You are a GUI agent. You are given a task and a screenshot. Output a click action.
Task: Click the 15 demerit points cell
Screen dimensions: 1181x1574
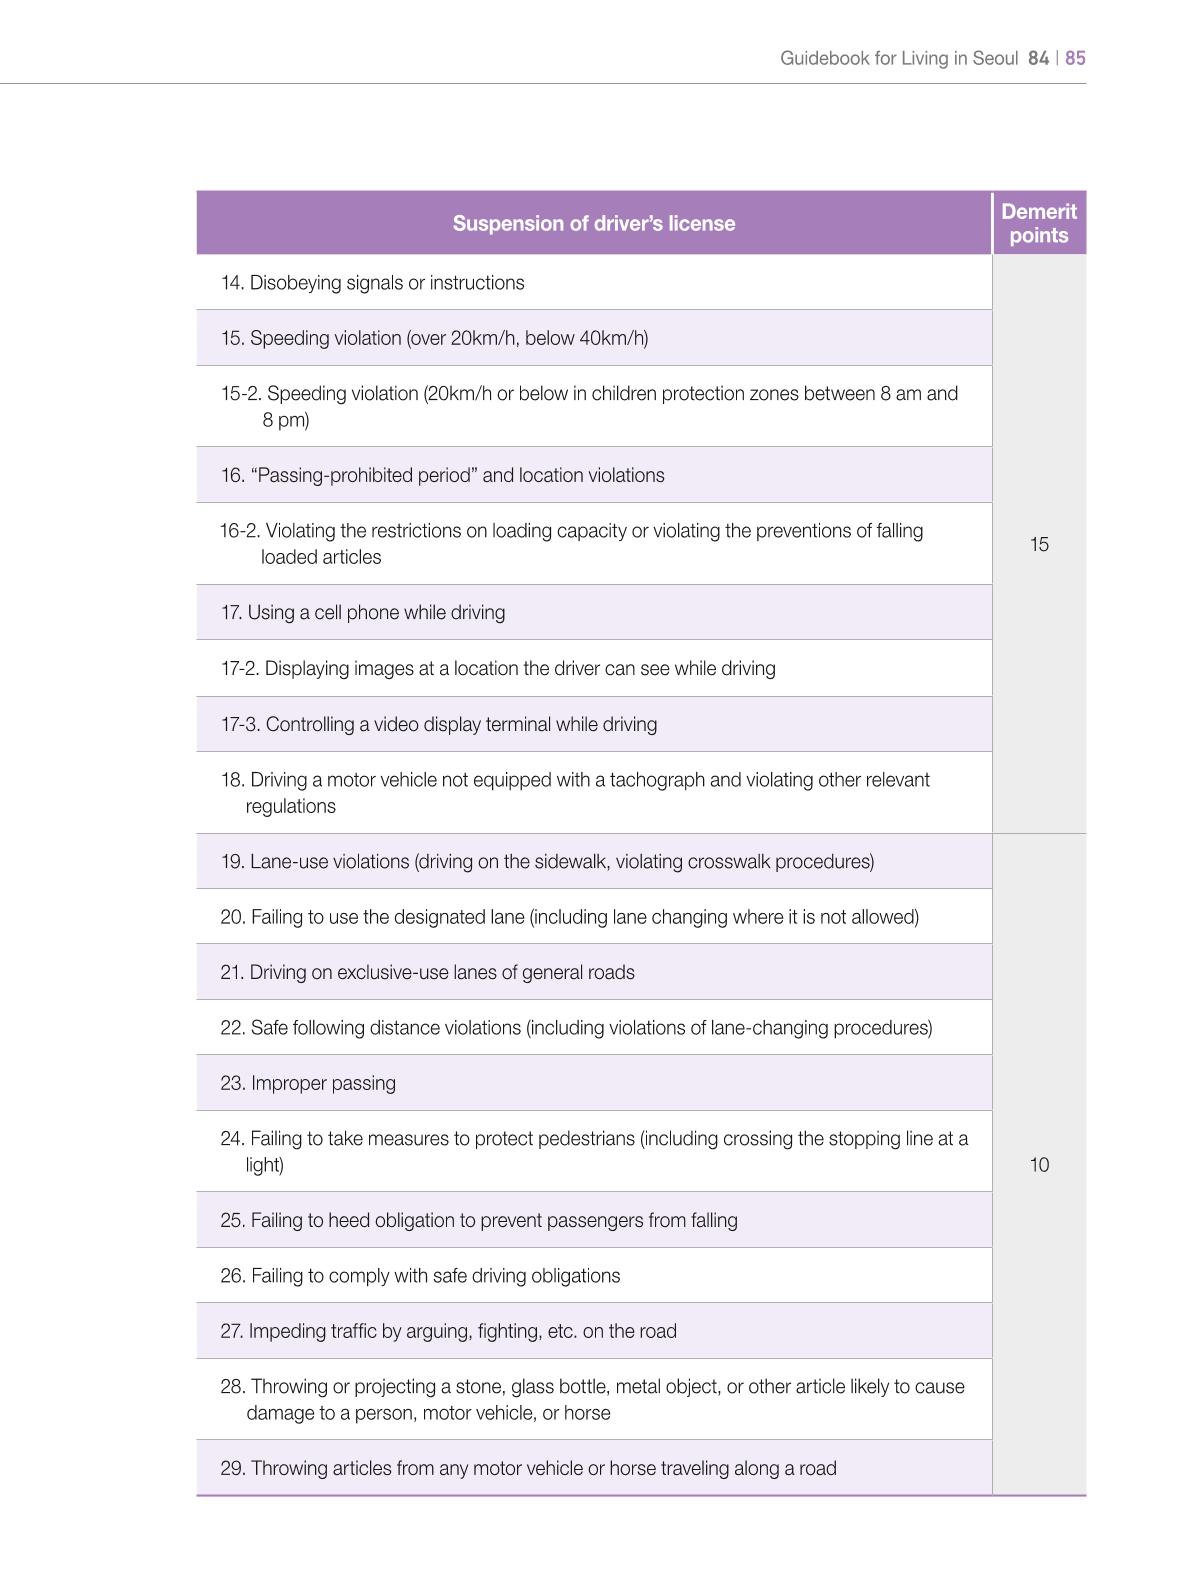click(x=1039, y=544)
